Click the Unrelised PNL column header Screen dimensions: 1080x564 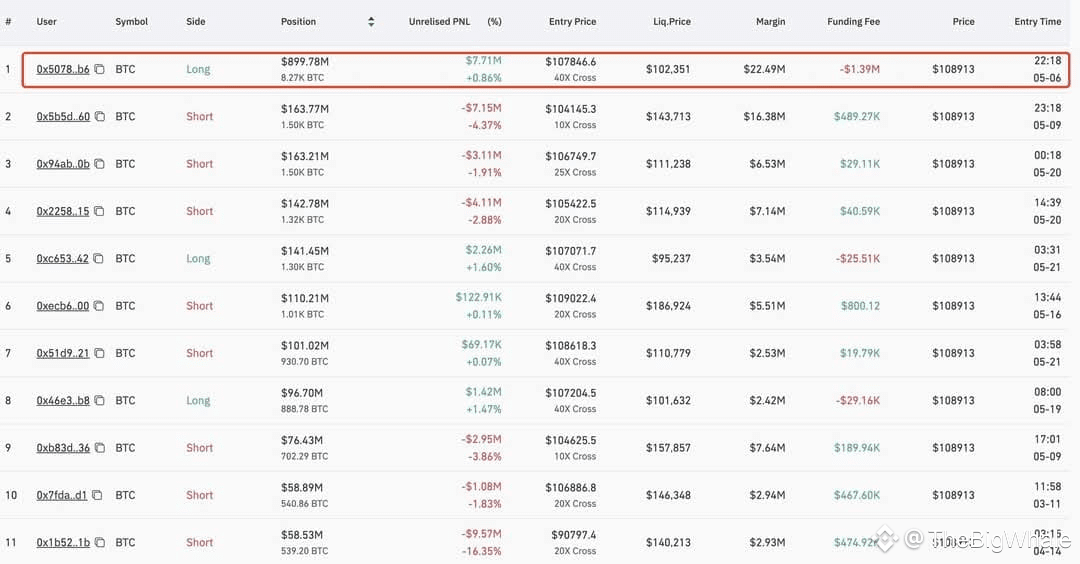click(x=439, y=22)
